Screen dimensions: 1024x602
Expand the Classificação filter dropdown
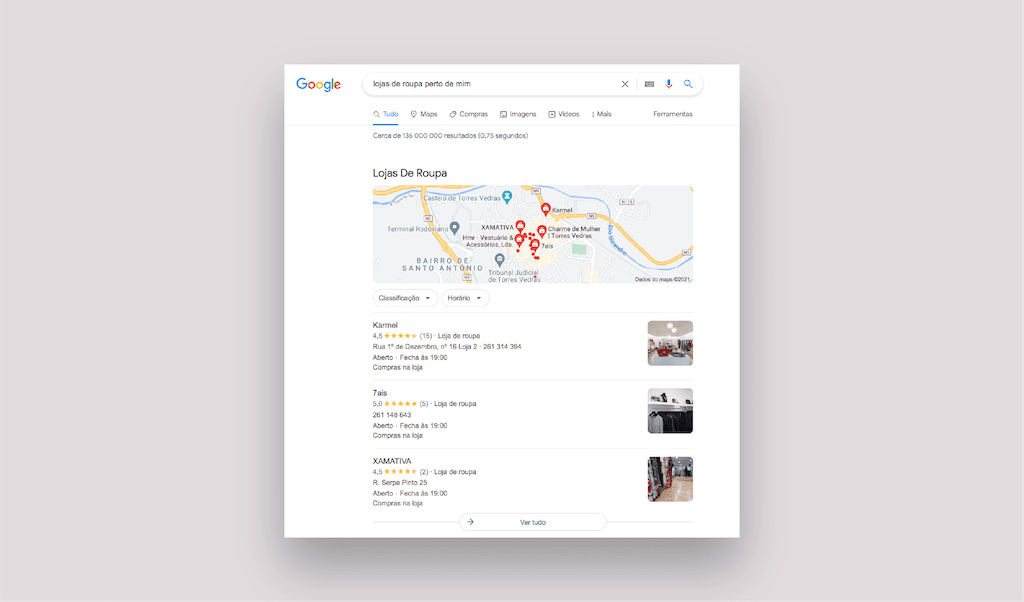point(405,298)
